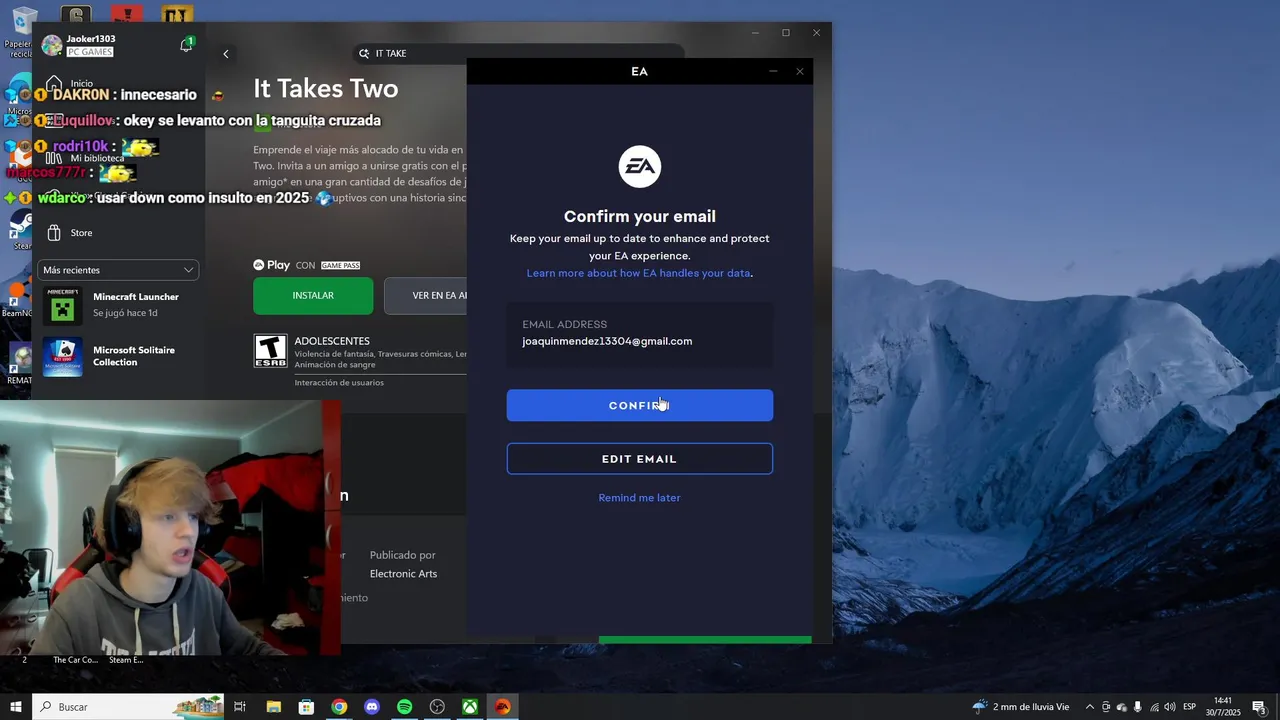Open OBS Studio from the taskbar
This screenshot has width=1280, height=720.
click(437, 707)
